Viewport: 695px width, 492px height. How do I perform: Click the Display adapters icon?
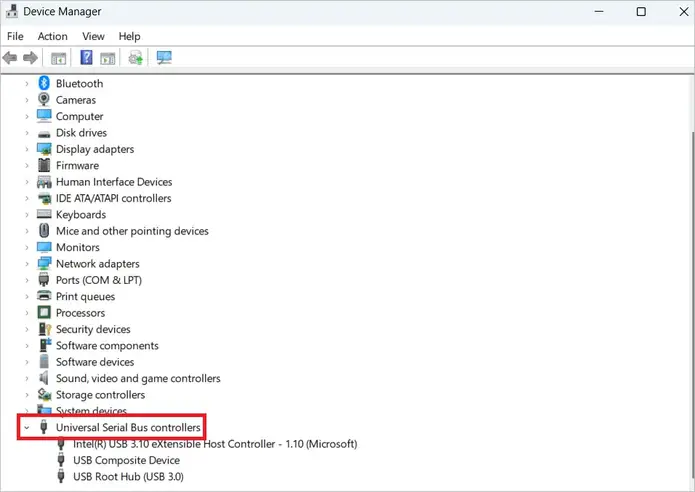[44, 149]
